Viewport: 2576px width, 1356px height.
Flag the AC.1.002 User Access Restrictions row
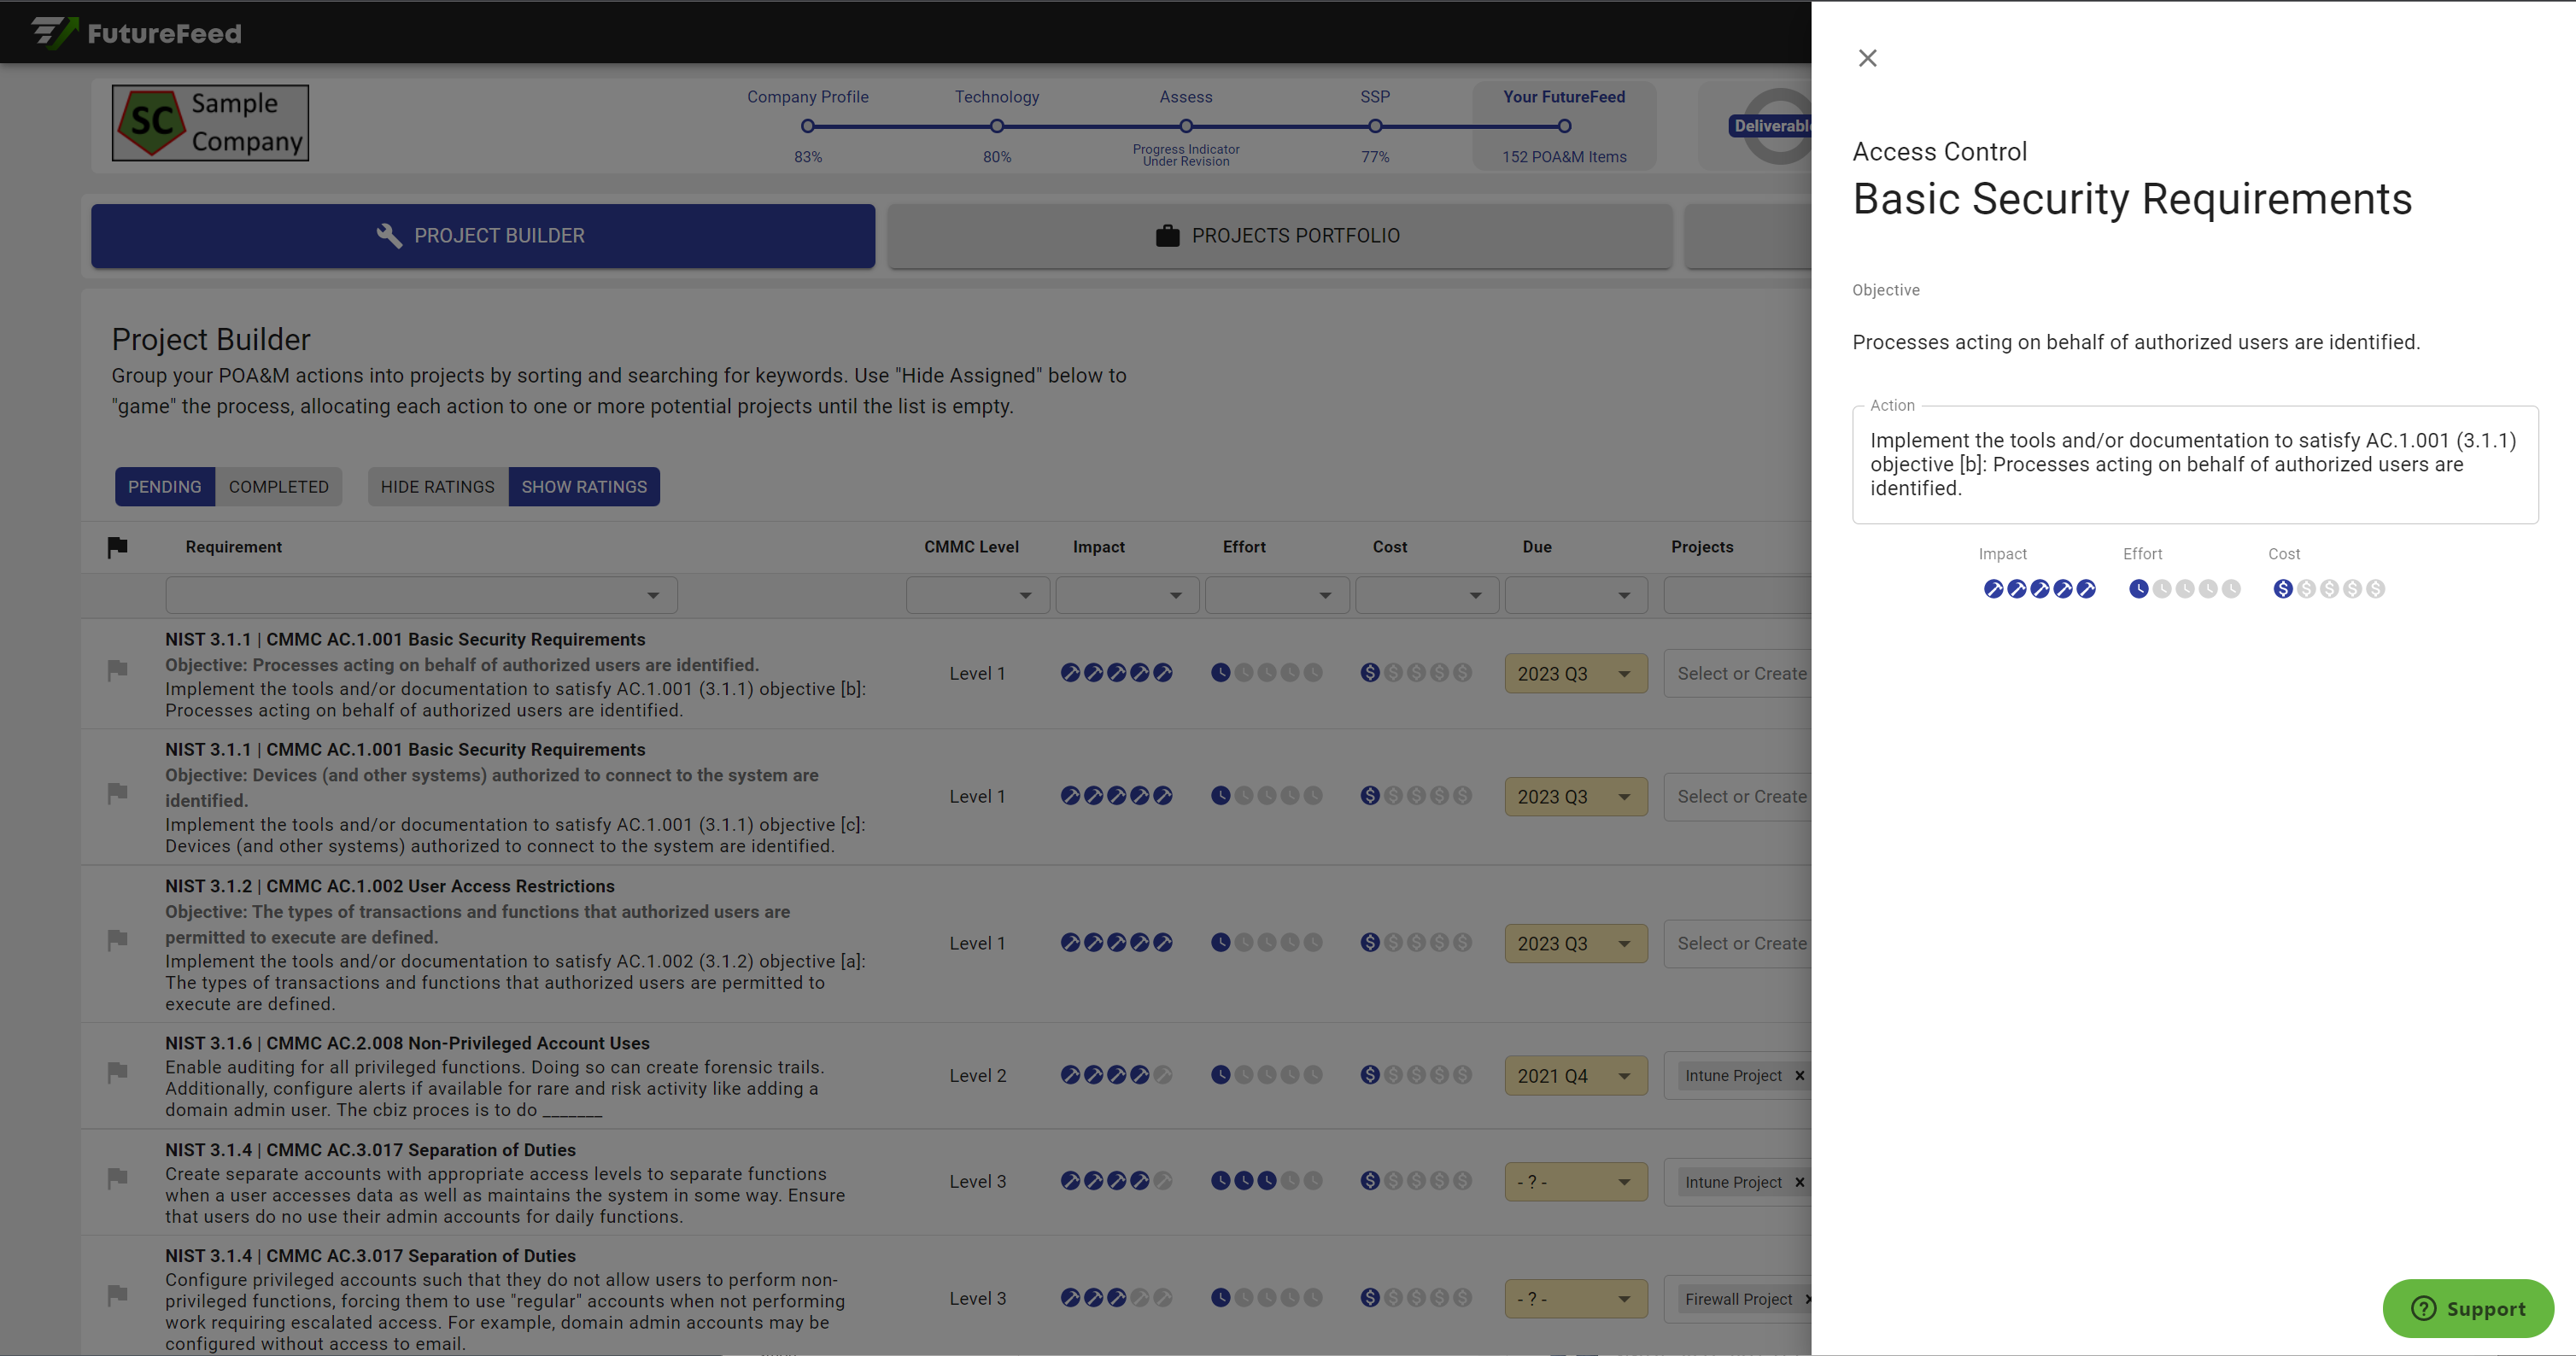point(117,939)
